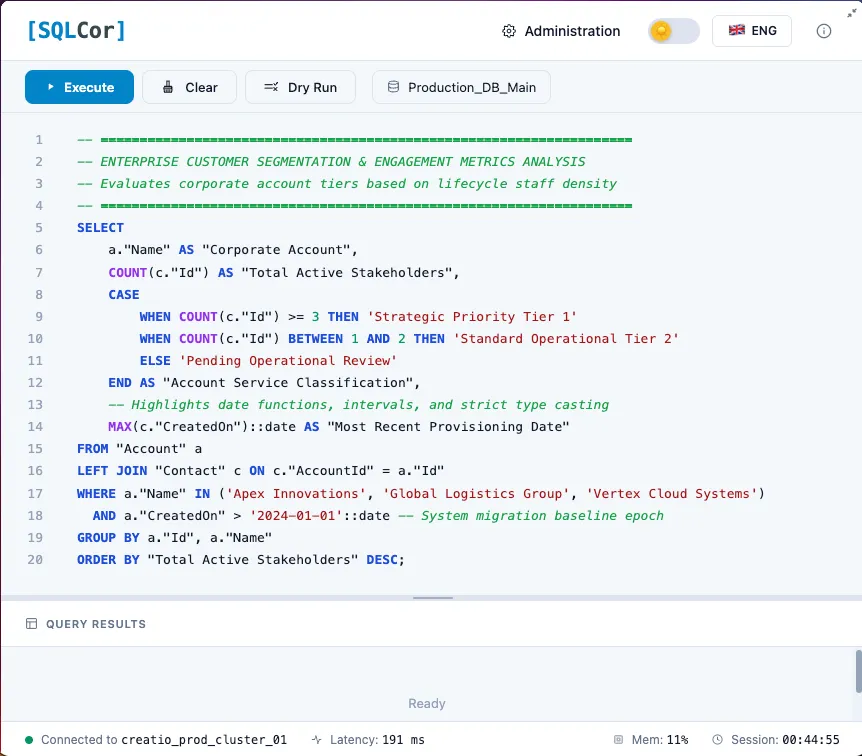
Task: Open the ENG language selector
Action: 752,31
